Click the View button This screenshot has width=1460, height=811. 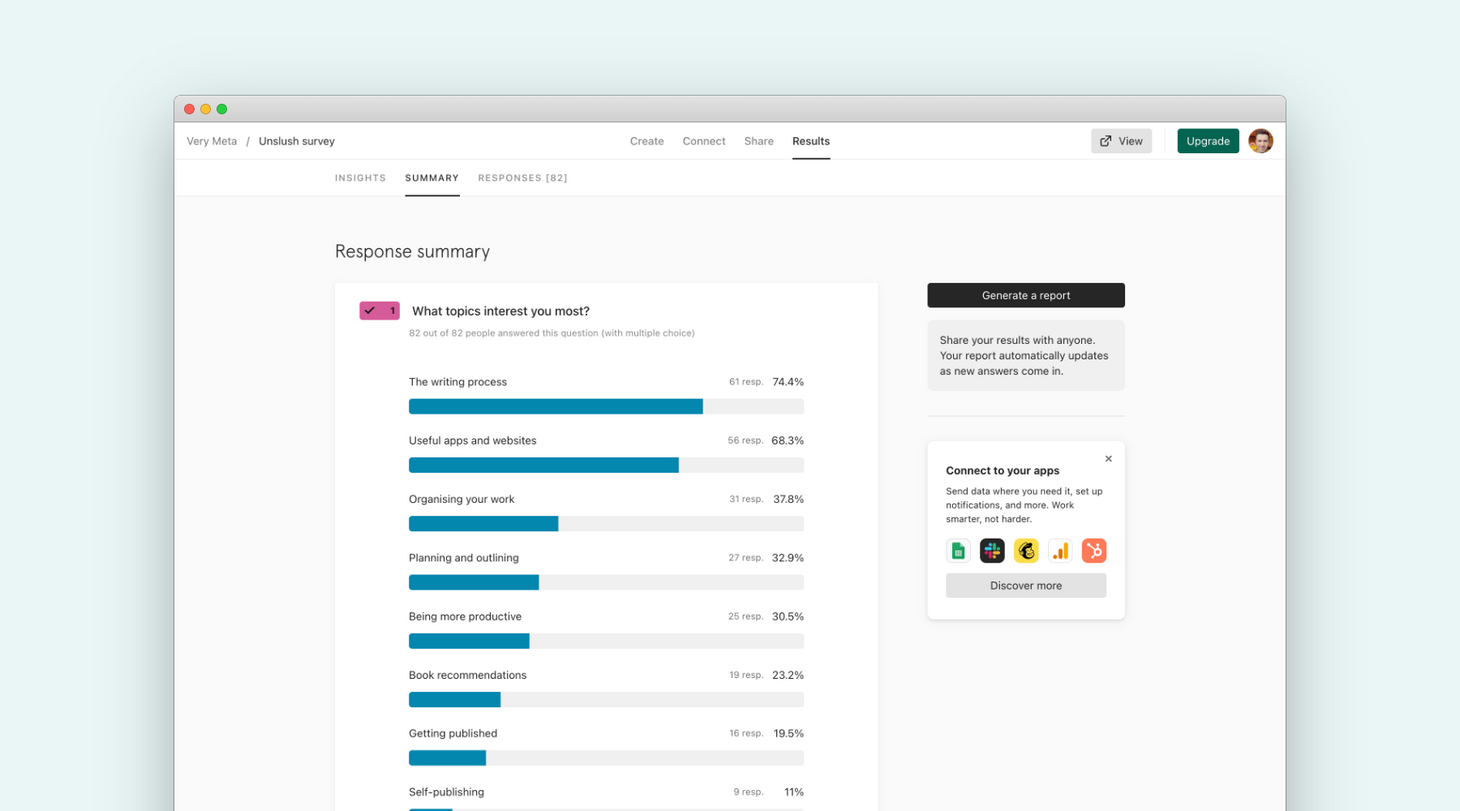(1121, 141)
